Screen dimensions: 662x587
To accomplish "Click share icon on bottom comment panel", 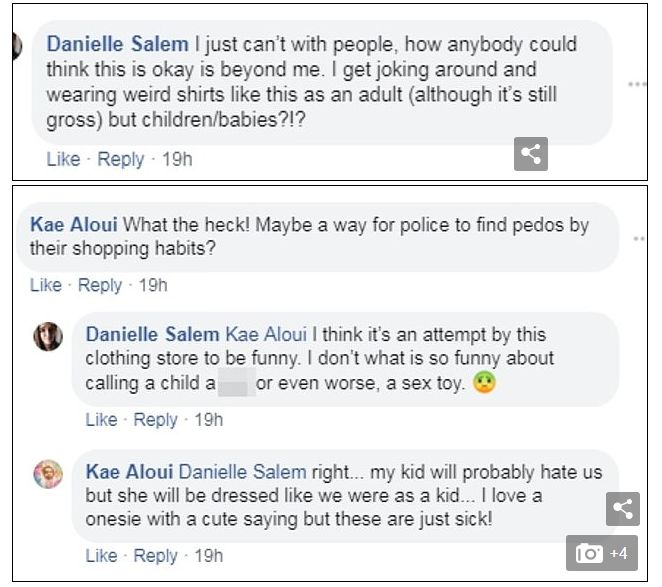I will (622, 509).
